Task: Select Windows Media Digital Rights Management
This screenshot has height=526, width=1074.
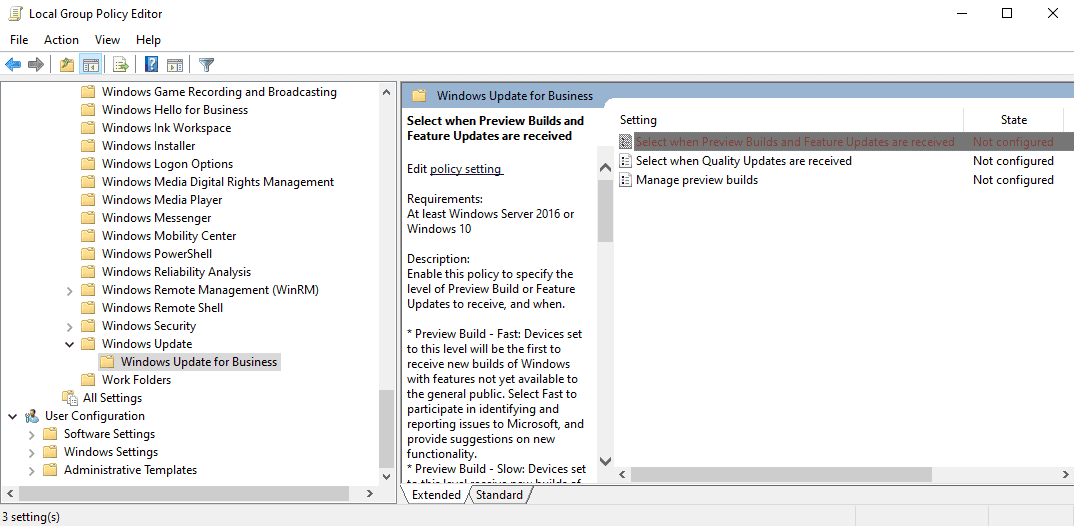Action: [x=218, y=182]
